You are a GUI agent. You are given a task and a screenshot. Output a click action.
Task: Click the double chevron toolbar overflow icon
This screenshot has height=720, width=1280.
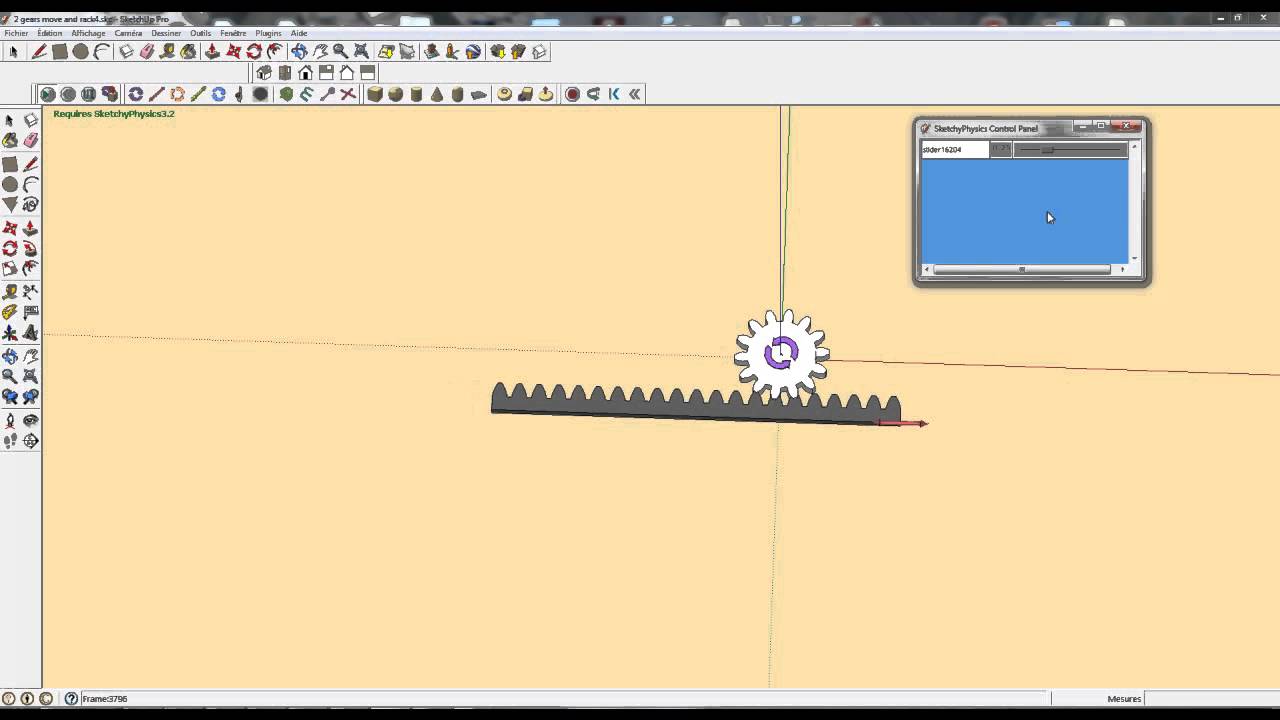pyautogui.click(x=635, y=94)
